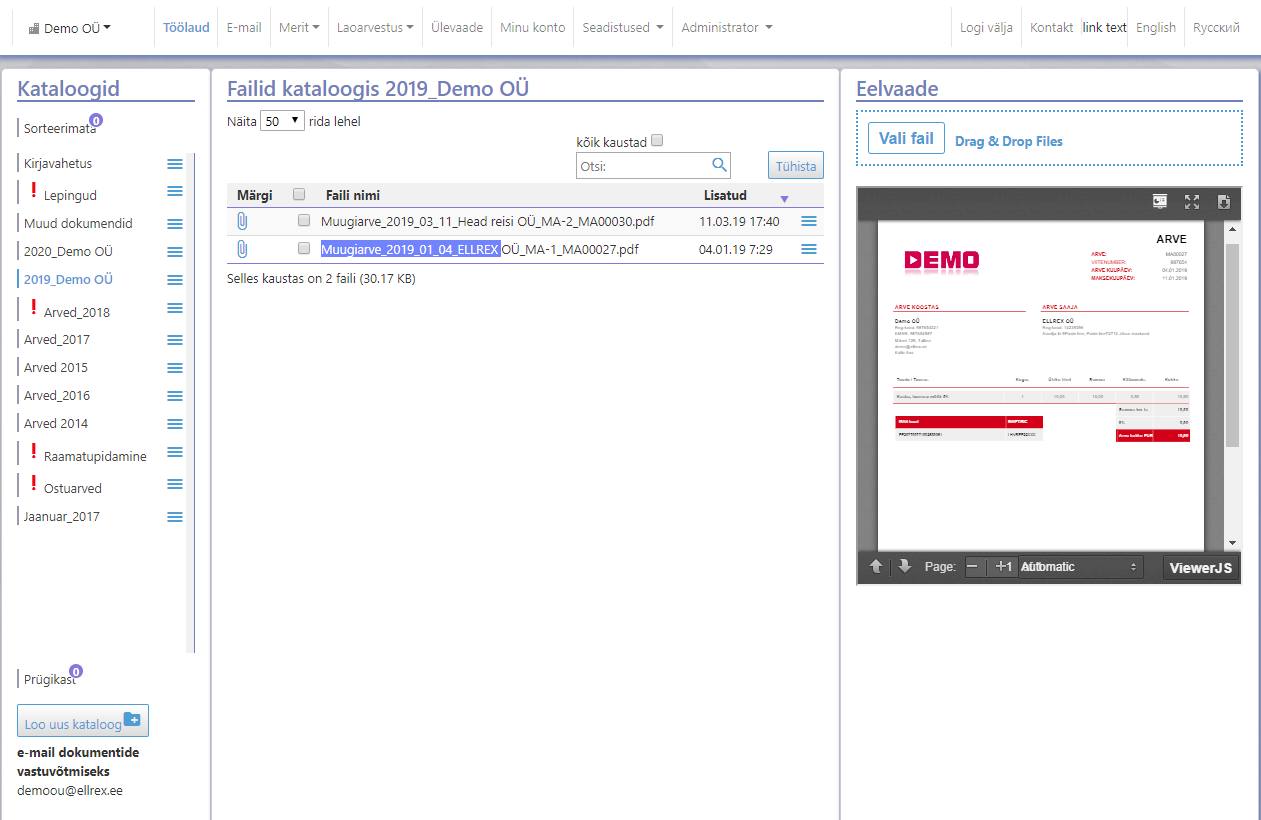Sort by Lisatud column arrow

[784, 198]
